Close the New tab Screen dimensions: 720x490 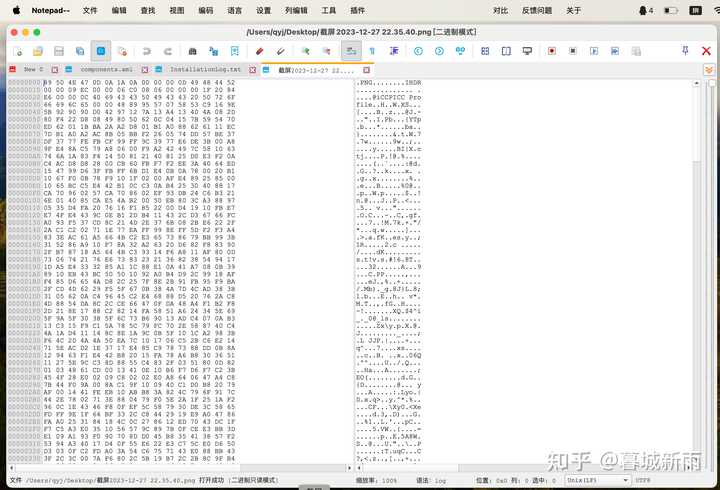click(55, 70)
